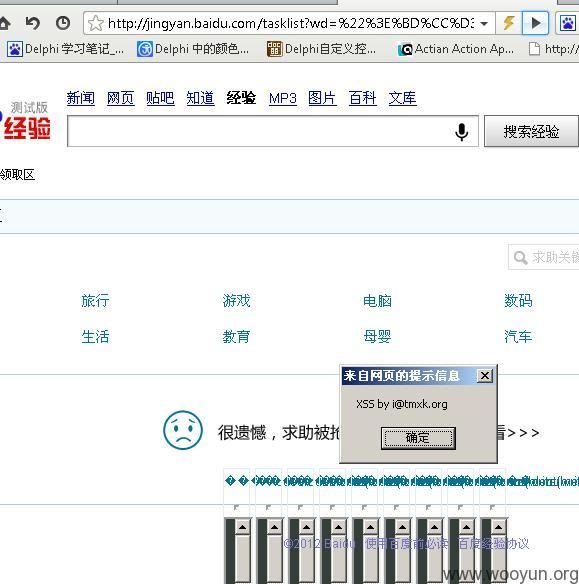Switch to the 新闻 tab

point(81,98)
